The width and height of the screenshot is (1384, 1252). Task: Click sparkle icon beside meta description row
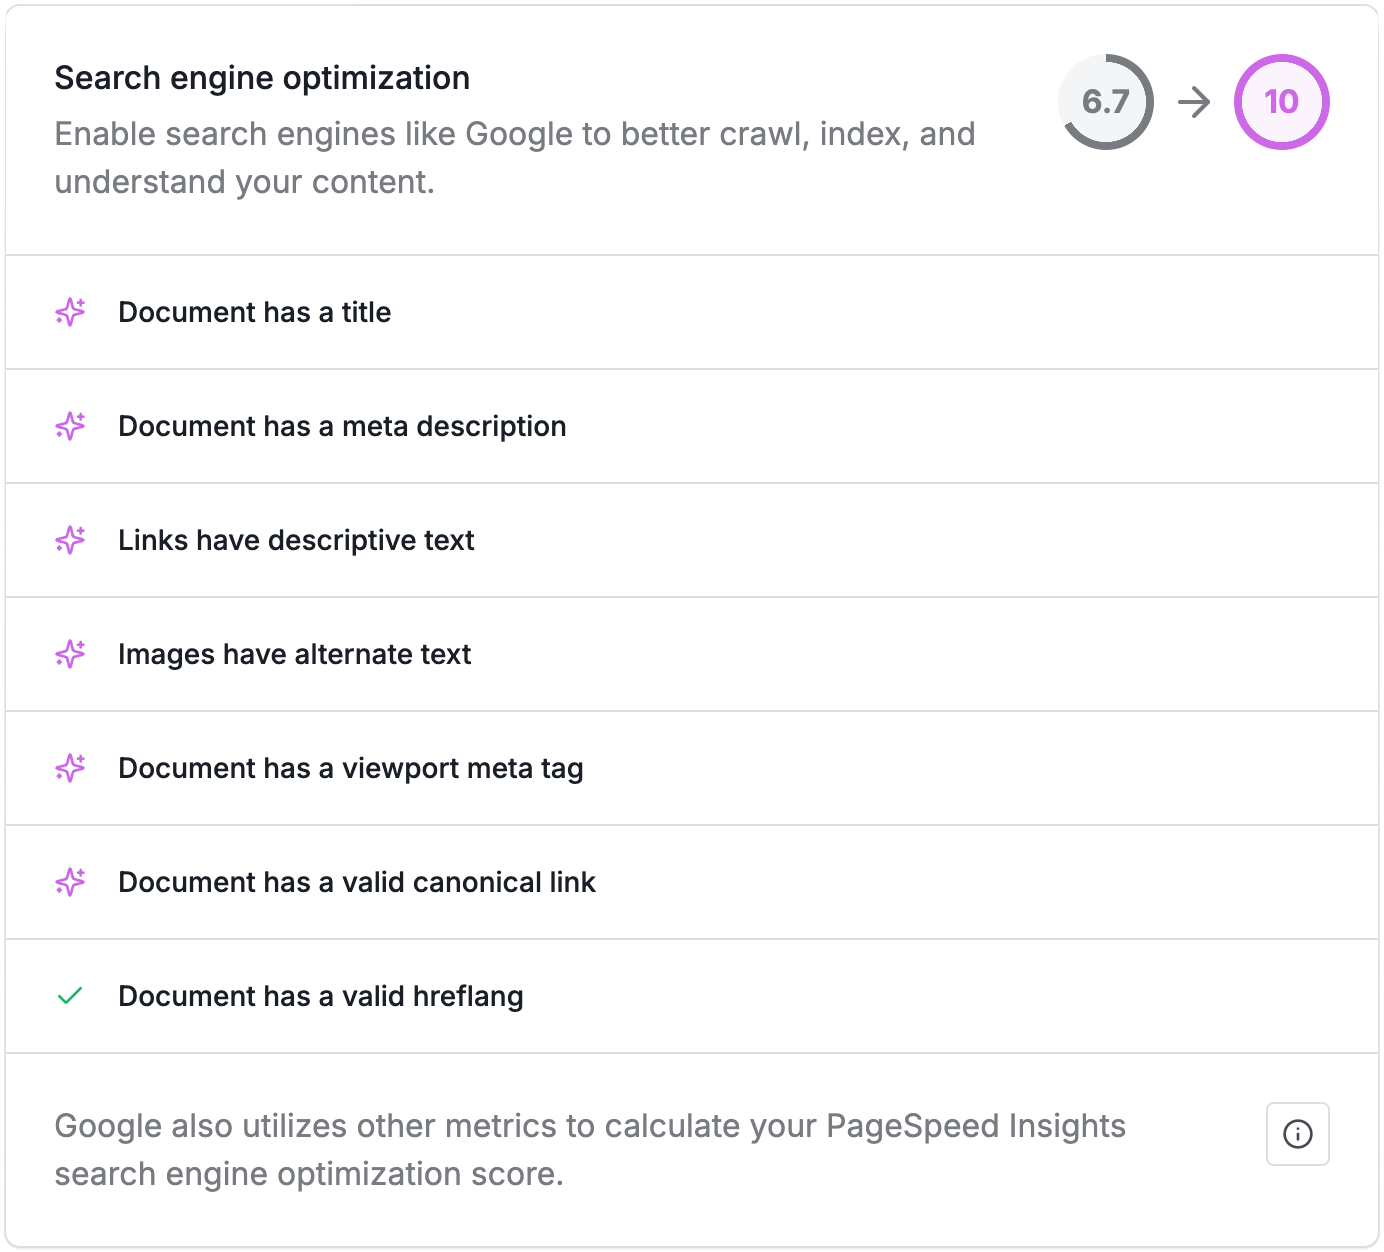pyautogui.click(x=70, y=426)
